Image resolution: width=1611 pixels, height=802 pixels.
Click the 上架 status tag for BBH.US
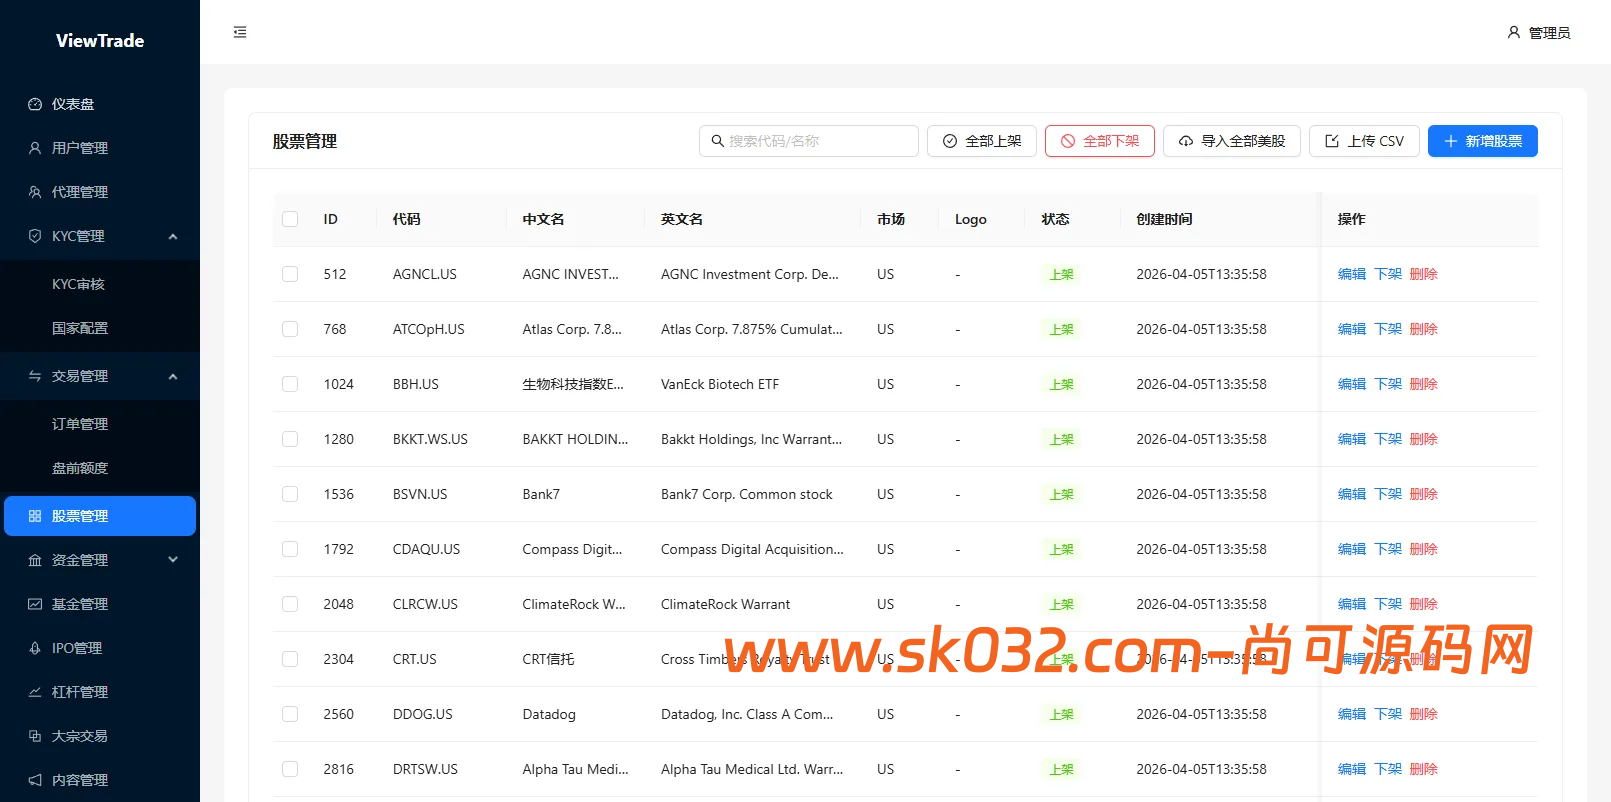[1061, 384]
